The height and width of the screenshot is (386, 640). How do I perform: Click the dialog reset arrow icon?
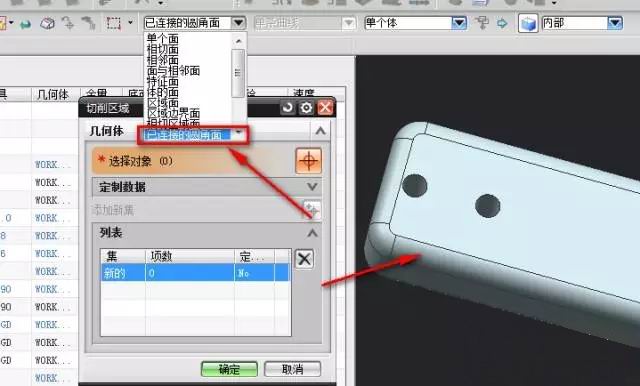(287, 108)
